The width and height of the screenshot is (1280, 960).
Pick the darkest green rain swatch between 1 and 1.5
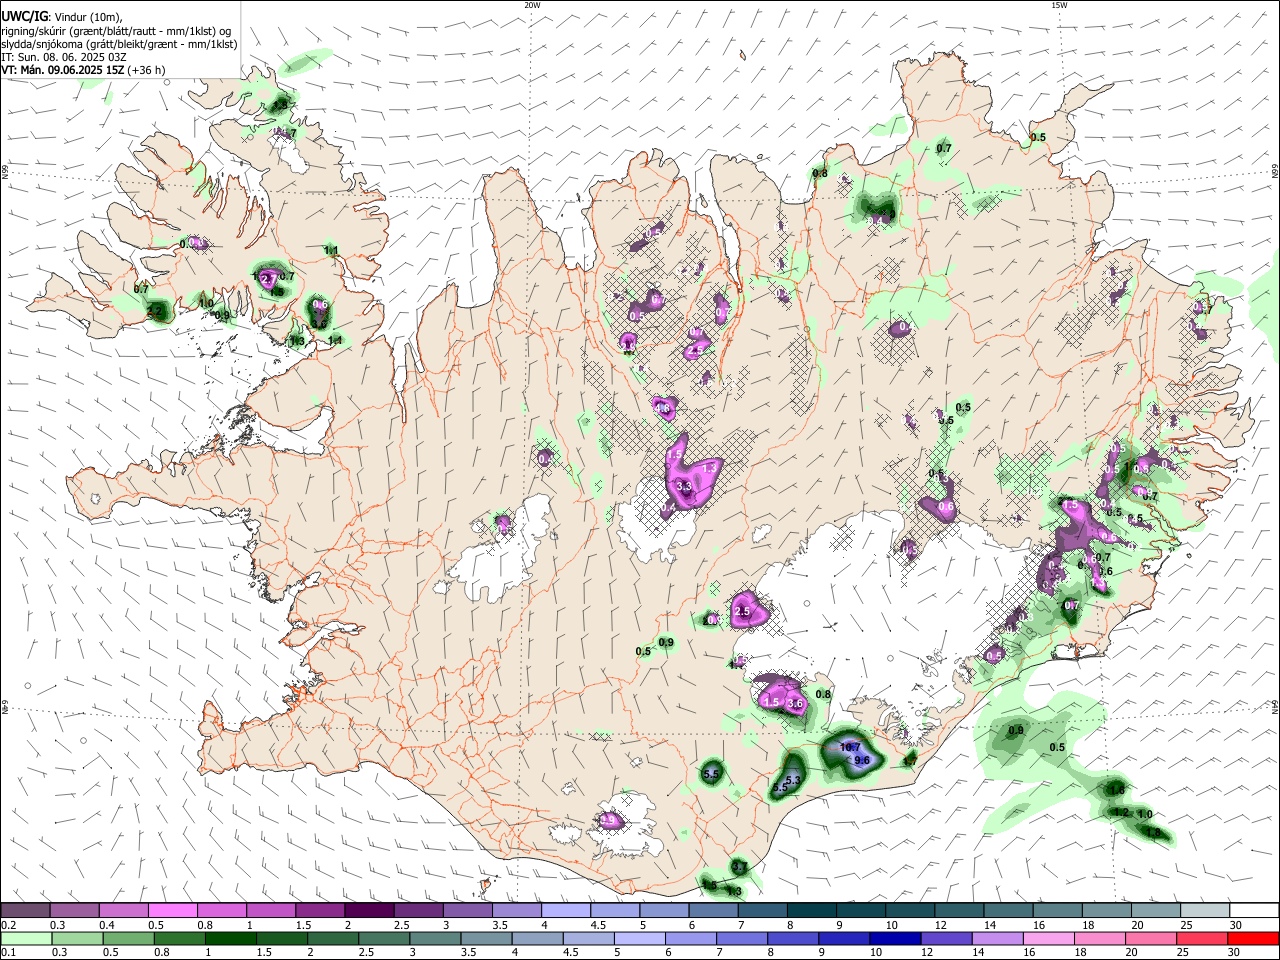[230, 939]
